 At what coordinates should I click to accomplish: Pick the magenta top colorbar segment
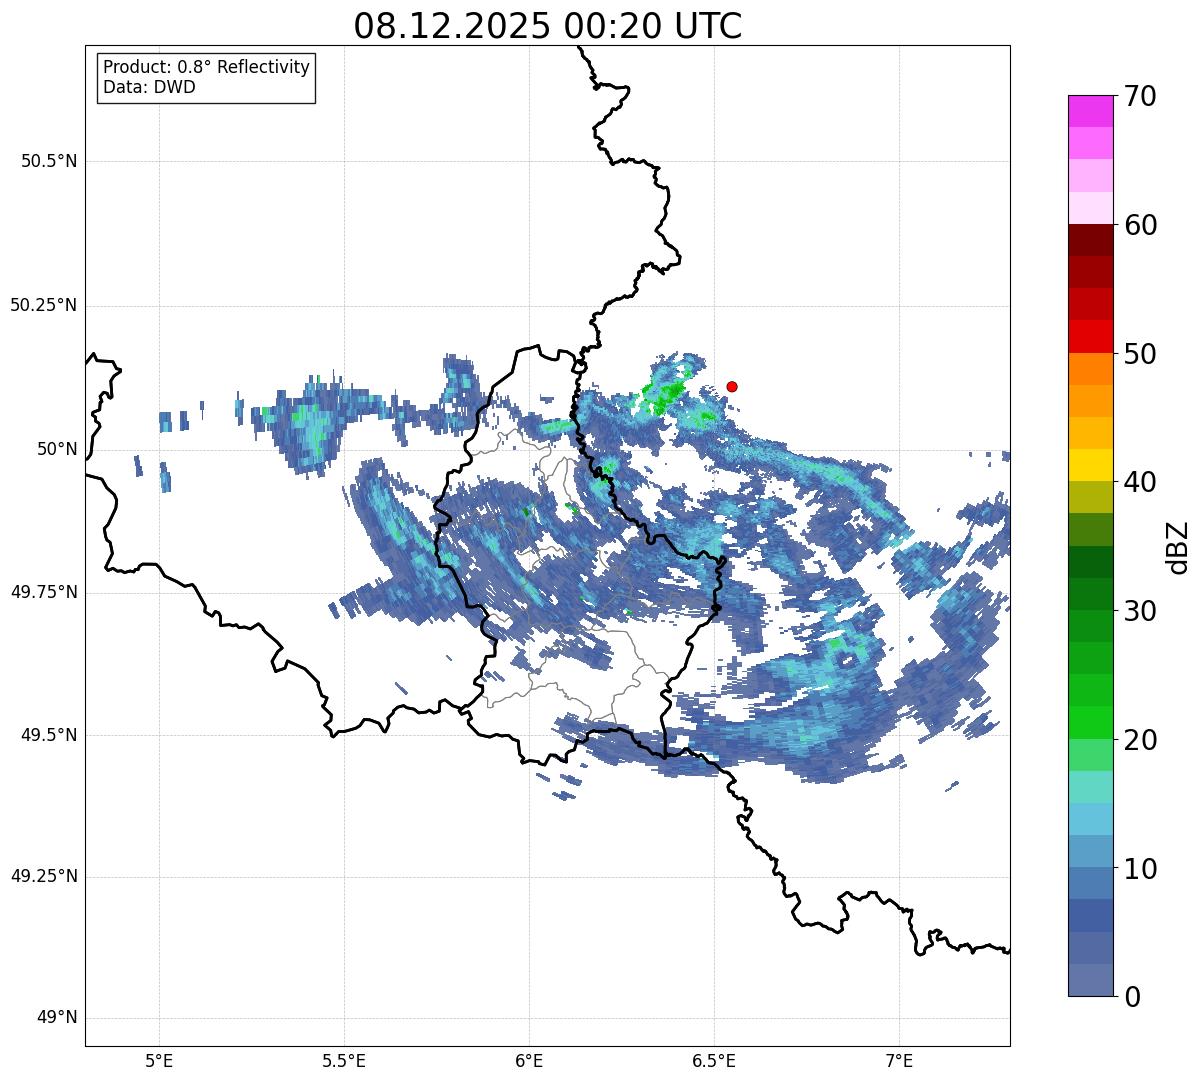coord(1090,111)
